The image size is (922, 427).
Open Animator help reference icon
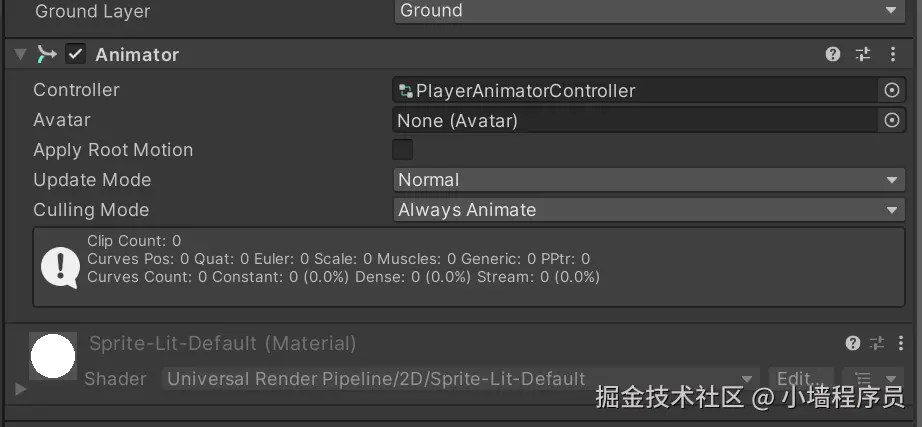(833, 54)
